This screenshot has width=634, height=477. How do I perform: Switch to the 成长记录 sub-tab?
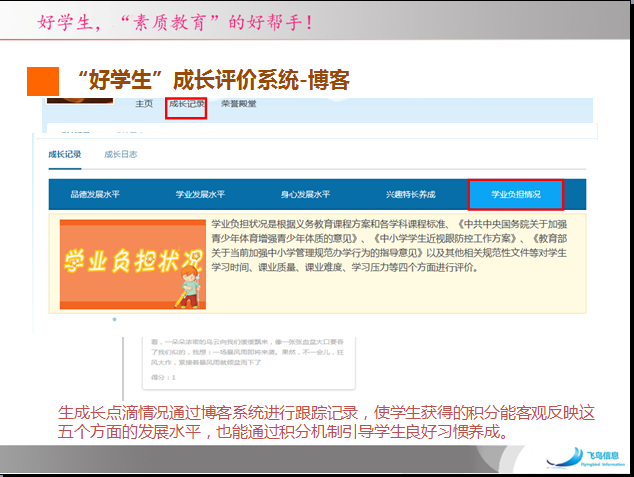[x=67, y=155]
